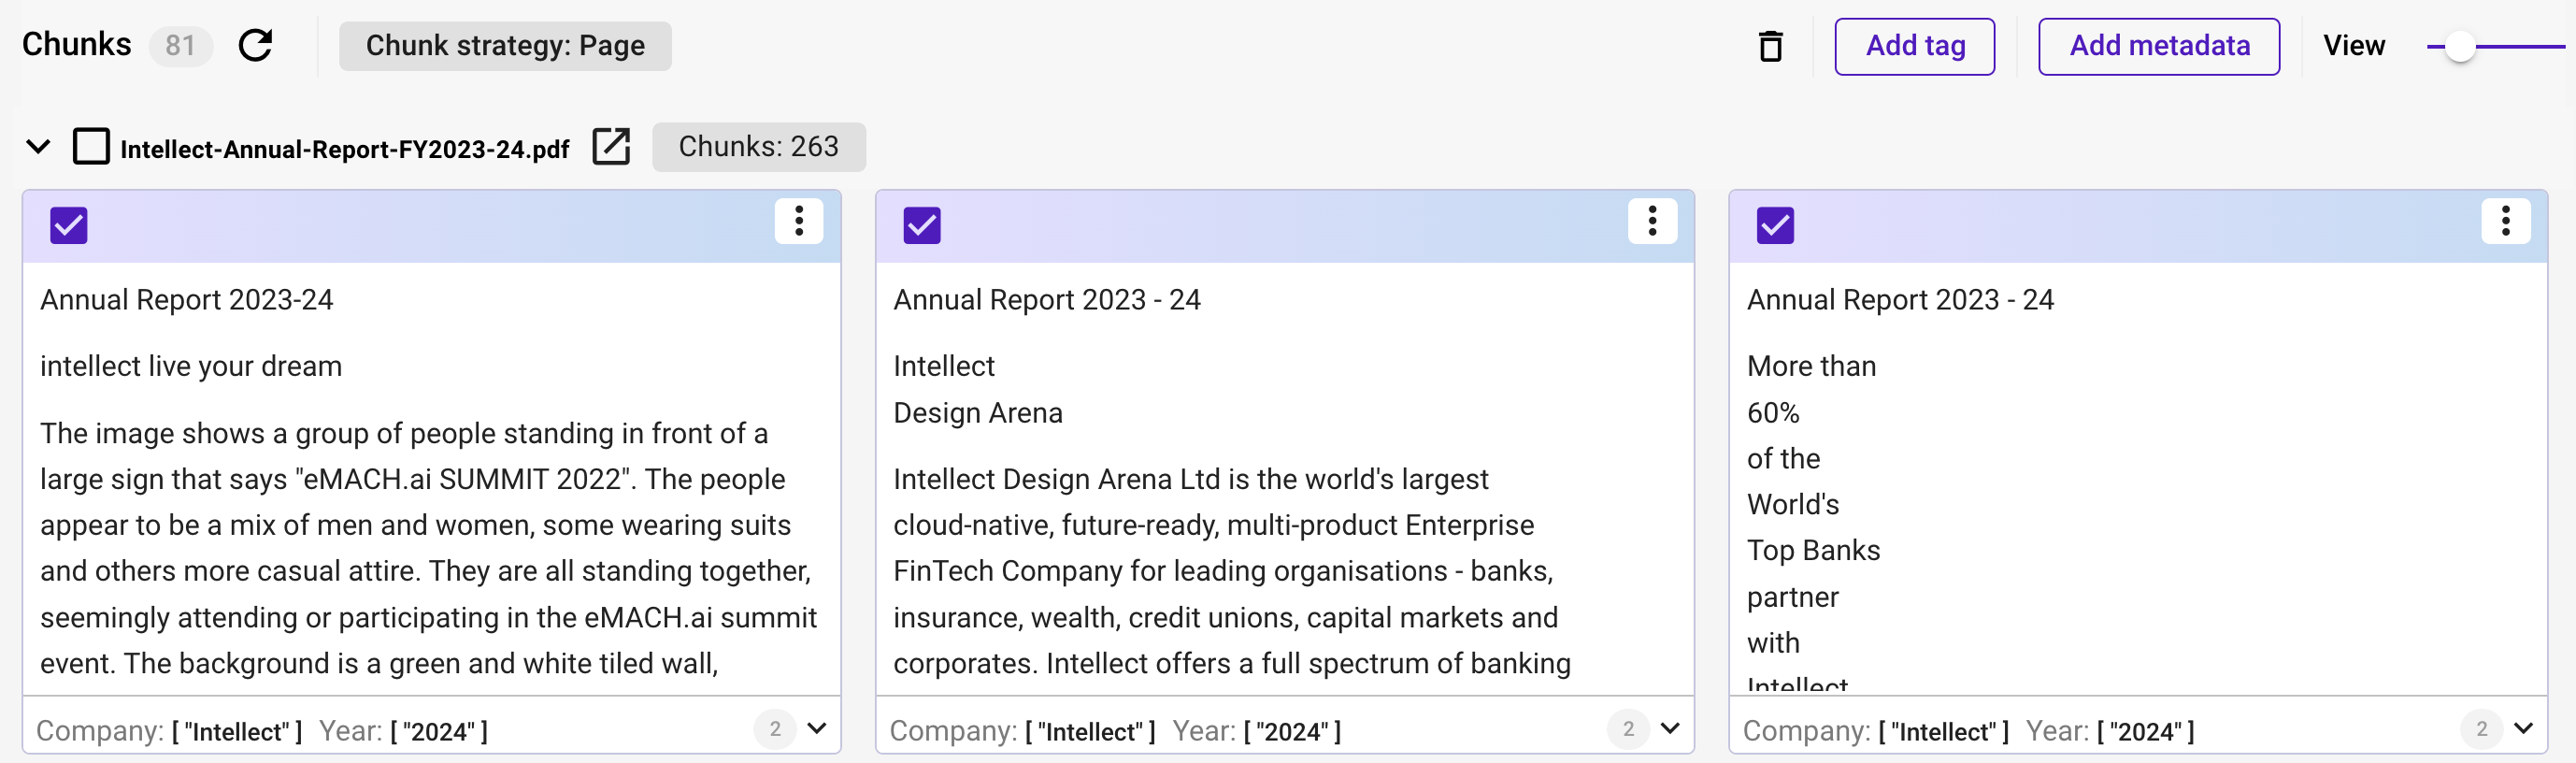The width and height of the screenshot is (2576, 763).
Task: Click the Add tag button
Action: click(x=1914, y=46)
